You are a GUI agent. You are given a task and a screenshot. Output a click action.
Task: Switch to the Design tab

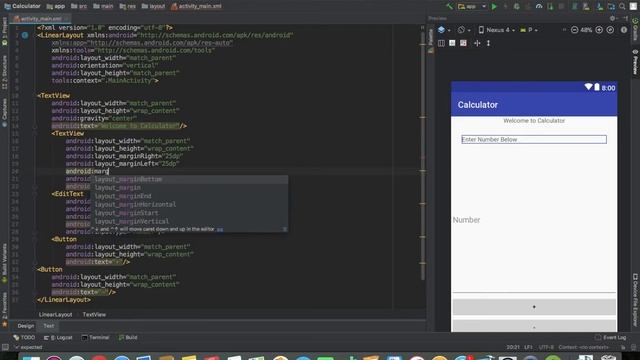[x=26, y=326]
